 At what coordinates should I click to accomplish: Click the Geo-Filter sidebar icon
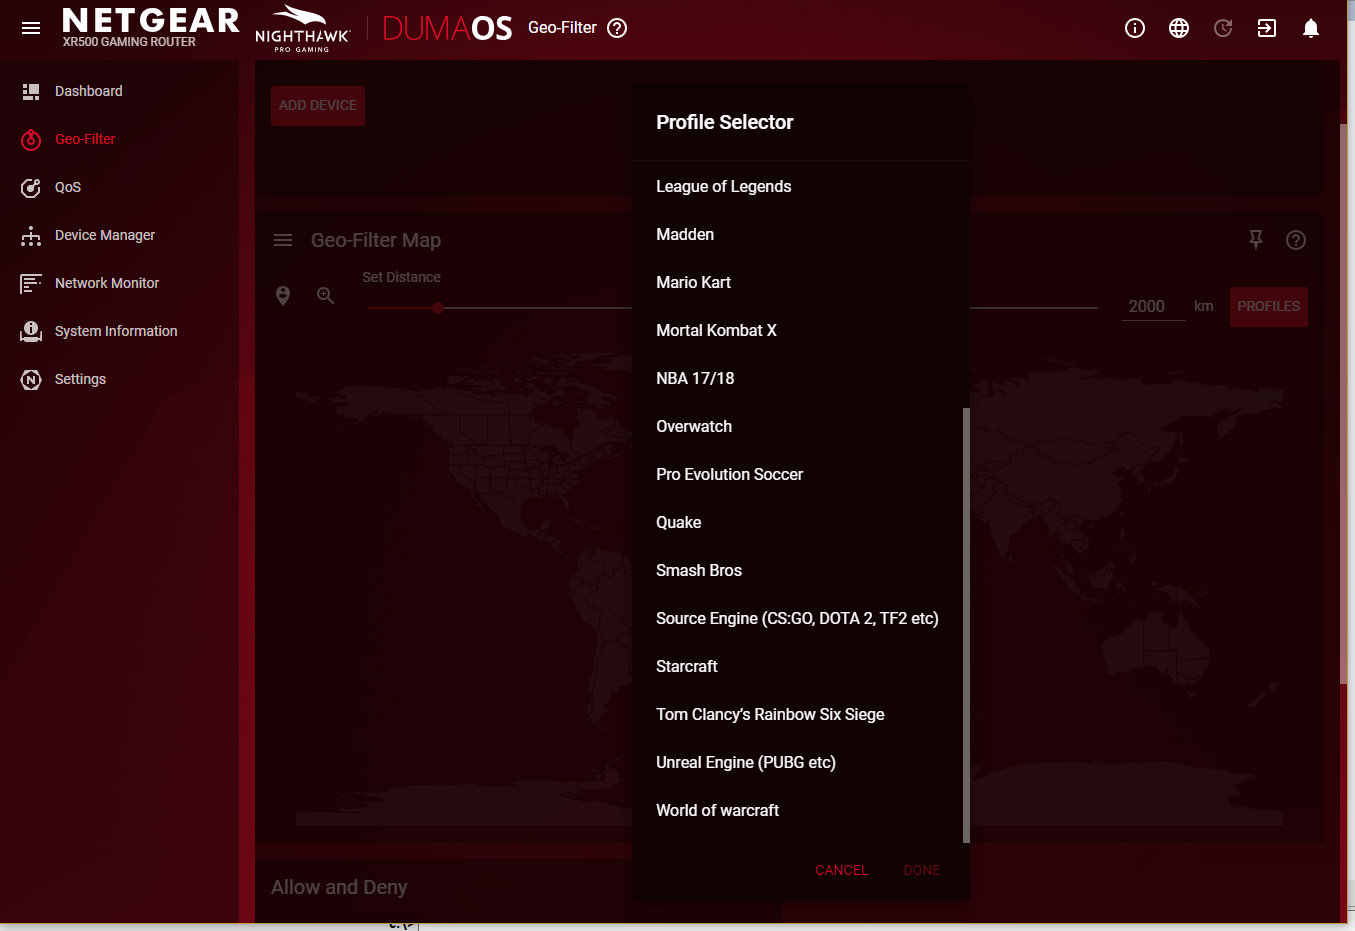point(31,139)
